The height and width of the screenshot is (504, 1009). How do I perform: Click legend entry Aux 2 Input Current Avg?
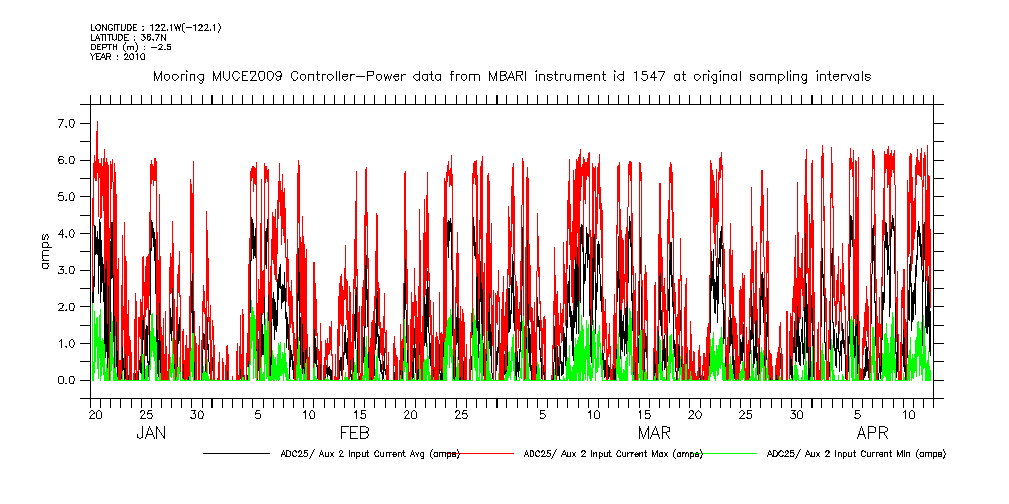coord(370,454)
